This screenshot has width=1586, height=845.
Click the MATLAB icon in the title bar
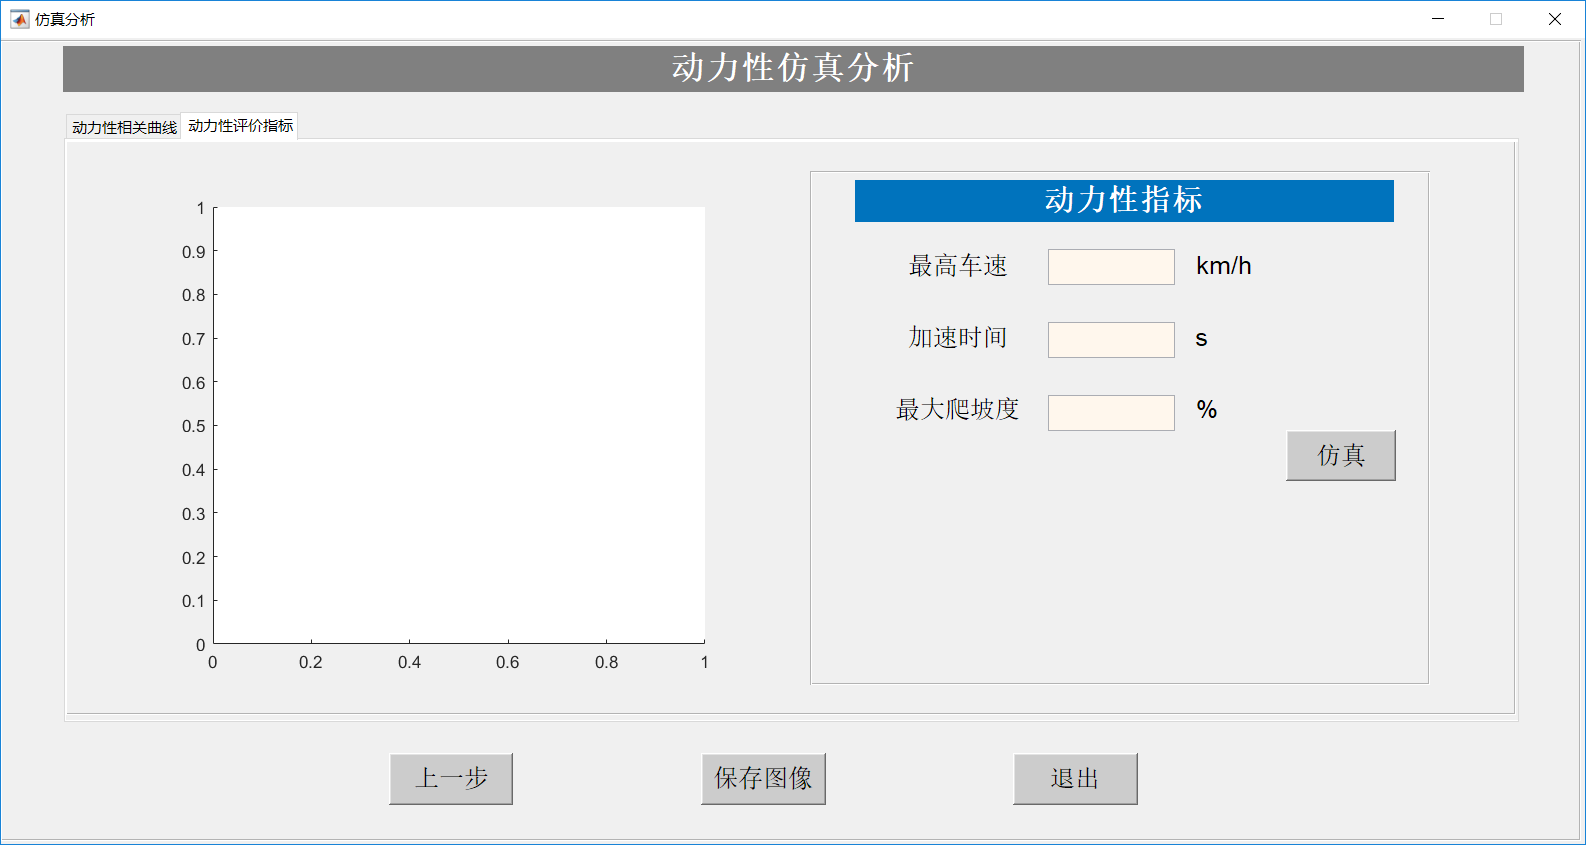pos(19,19)
